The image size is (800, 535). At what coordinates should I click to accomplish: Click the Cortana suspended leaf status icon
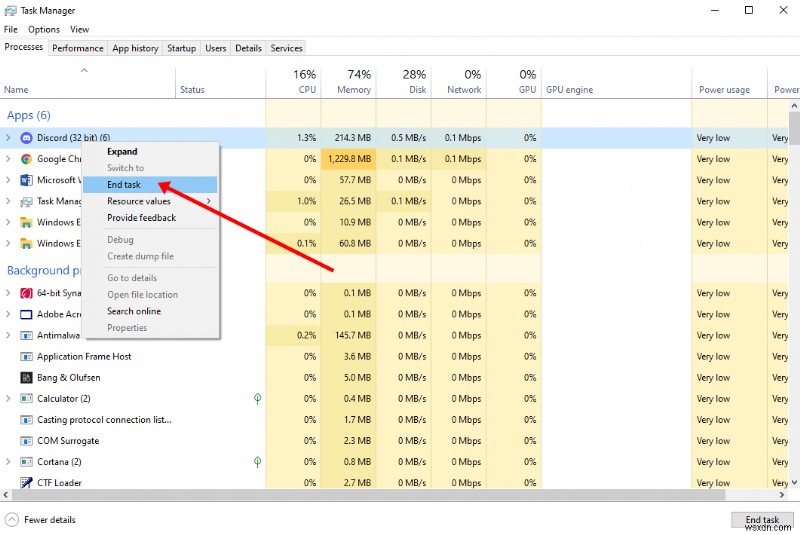(x=258, y=462)
